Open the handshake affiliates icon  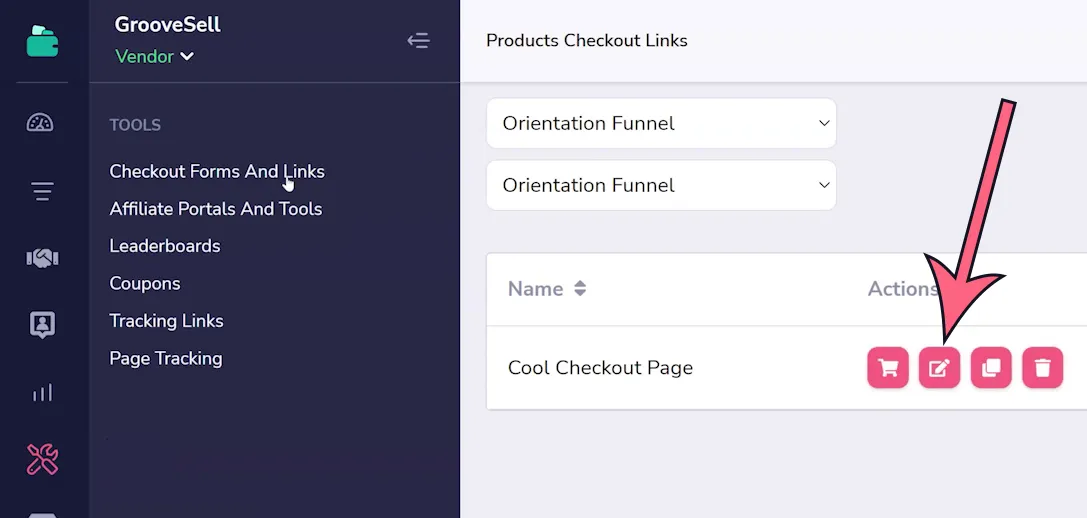[42, 258]
